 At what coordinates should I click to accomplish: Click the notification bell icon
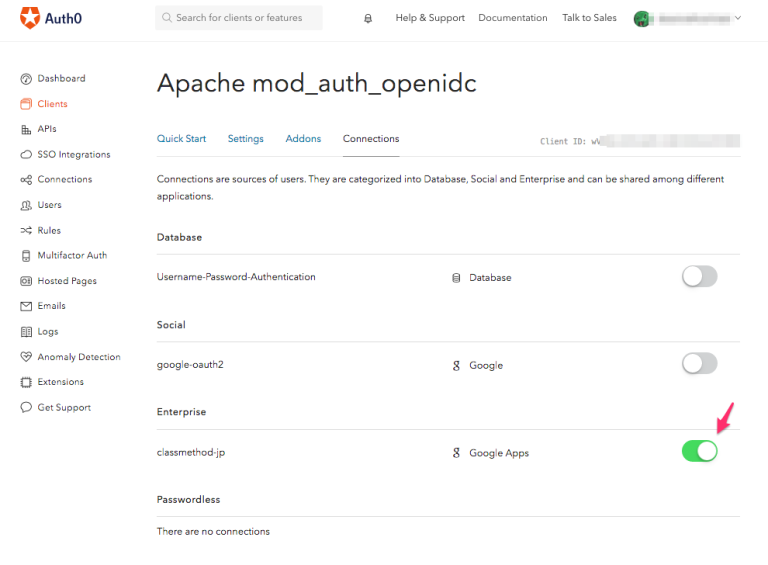pyautogui.click(x=368, y=18)
